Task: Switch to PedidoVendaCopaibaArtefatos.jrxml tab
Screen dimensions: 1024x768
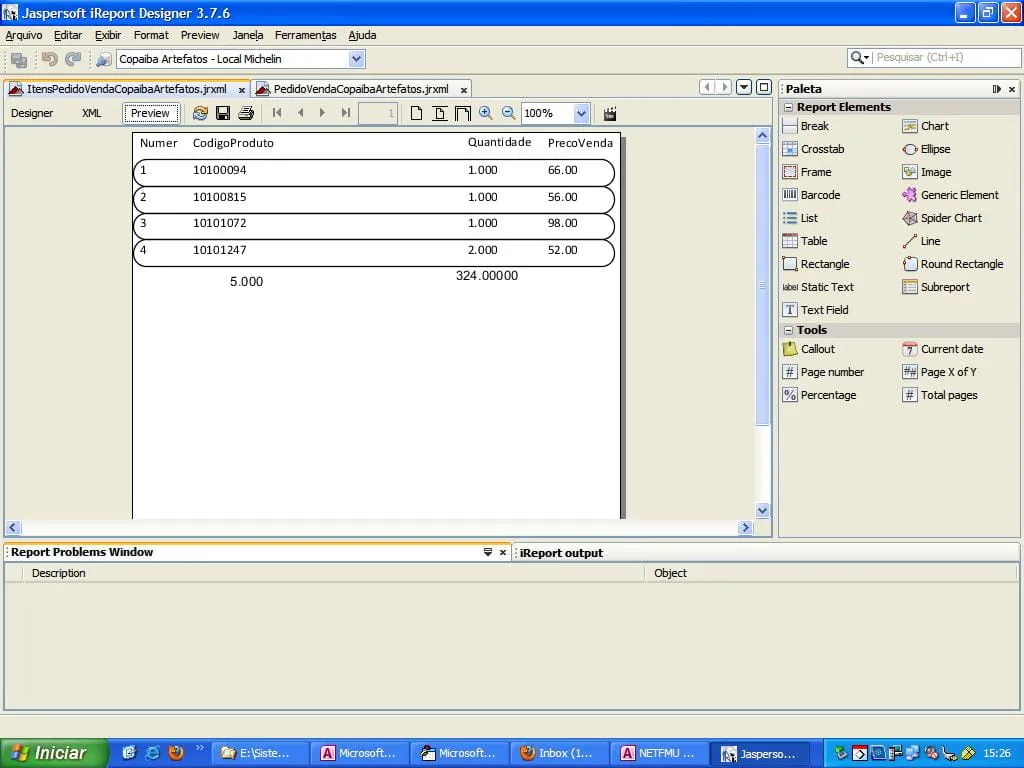Action: 360,89
